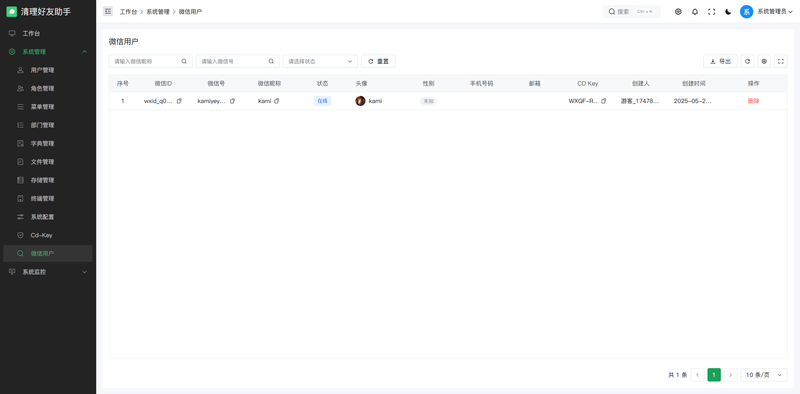This screenshot has height=394, width=800.
Task: Click the 未知 gender tag
Action: tap(429, 101)
